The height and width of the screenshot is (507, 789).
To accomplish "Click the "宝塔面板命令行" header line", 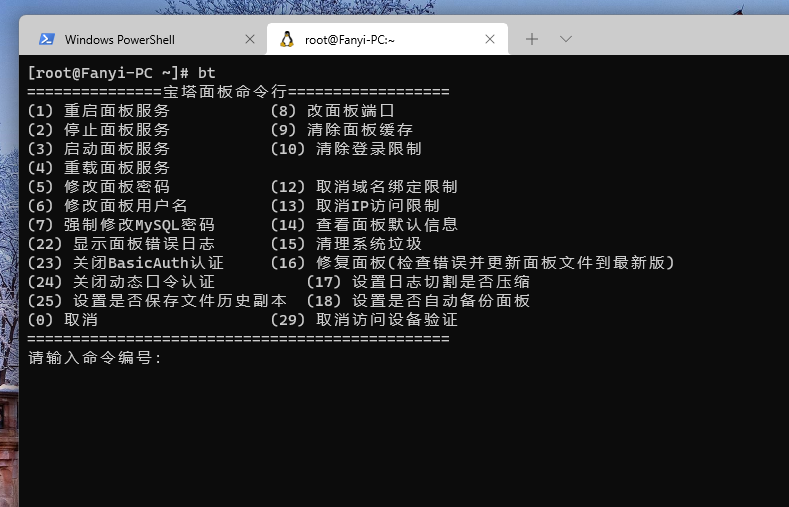I will coord(239,92).
